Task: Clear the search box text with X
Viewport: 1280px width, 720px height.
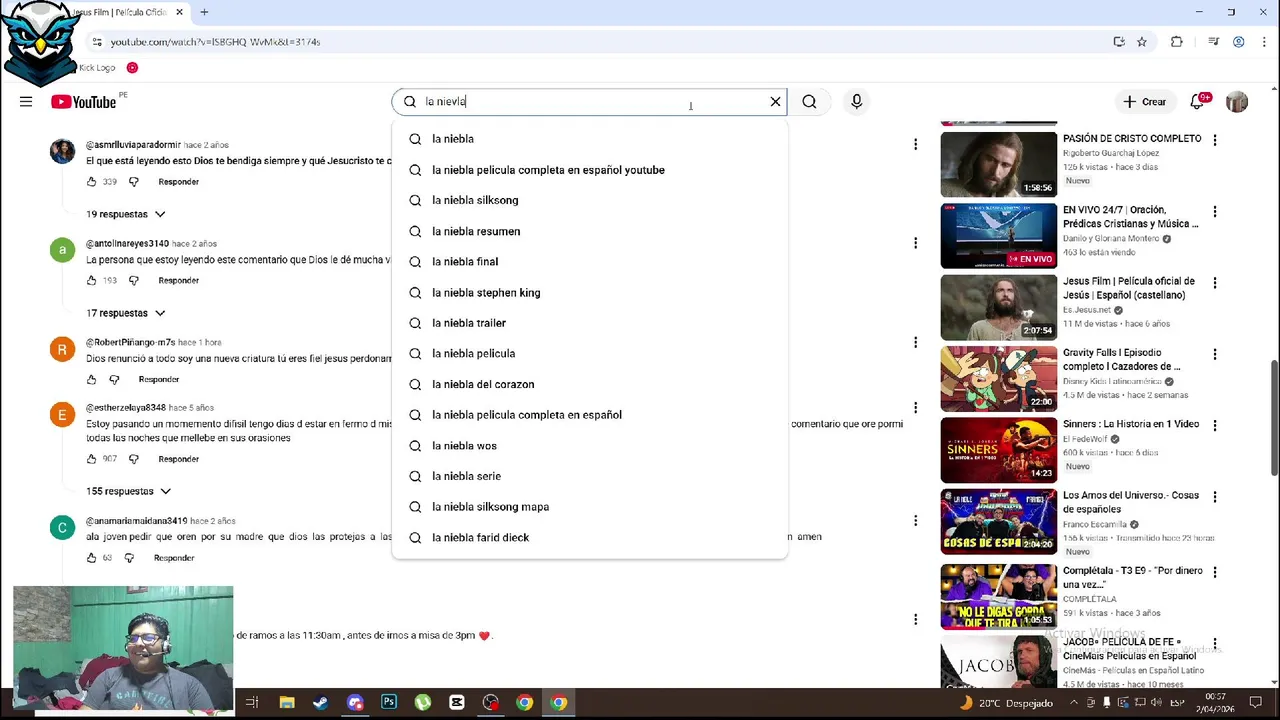Action: click(775, 102)
